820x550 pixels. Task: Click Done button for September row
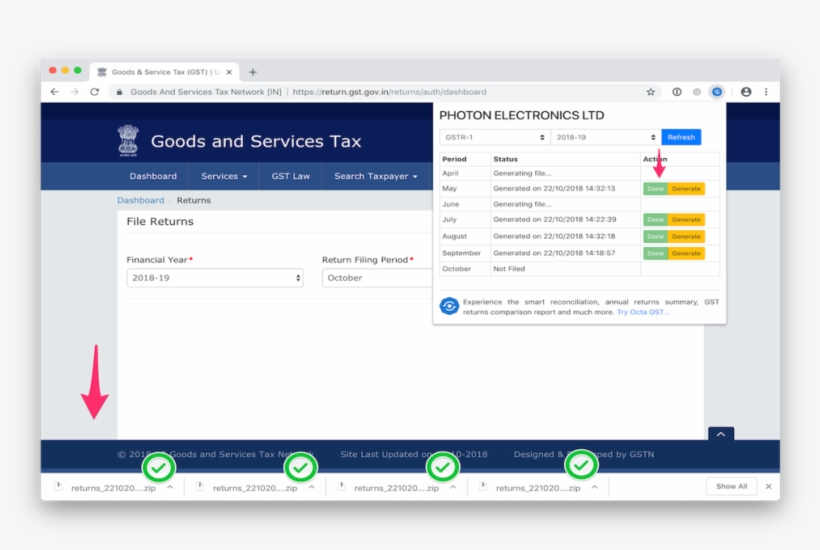[655, 253]
